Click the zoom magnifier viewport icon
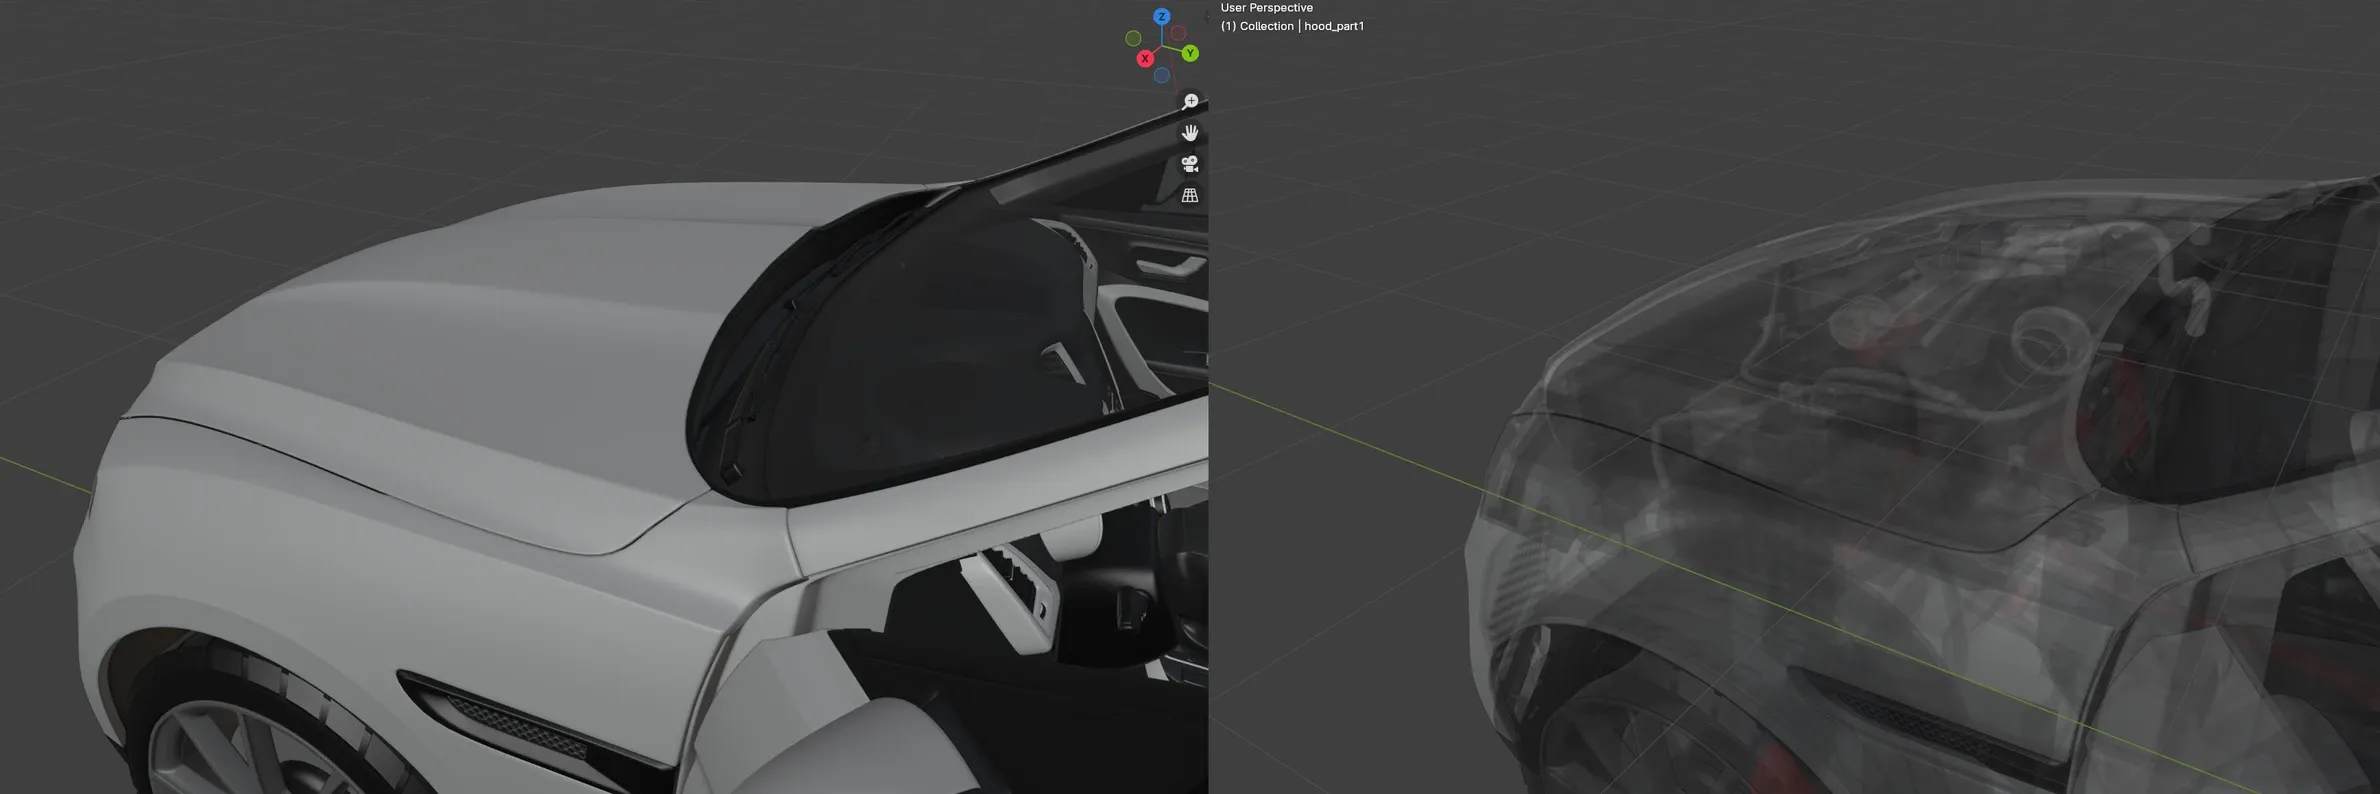 pyautogui.click(x=1190, y=102)
